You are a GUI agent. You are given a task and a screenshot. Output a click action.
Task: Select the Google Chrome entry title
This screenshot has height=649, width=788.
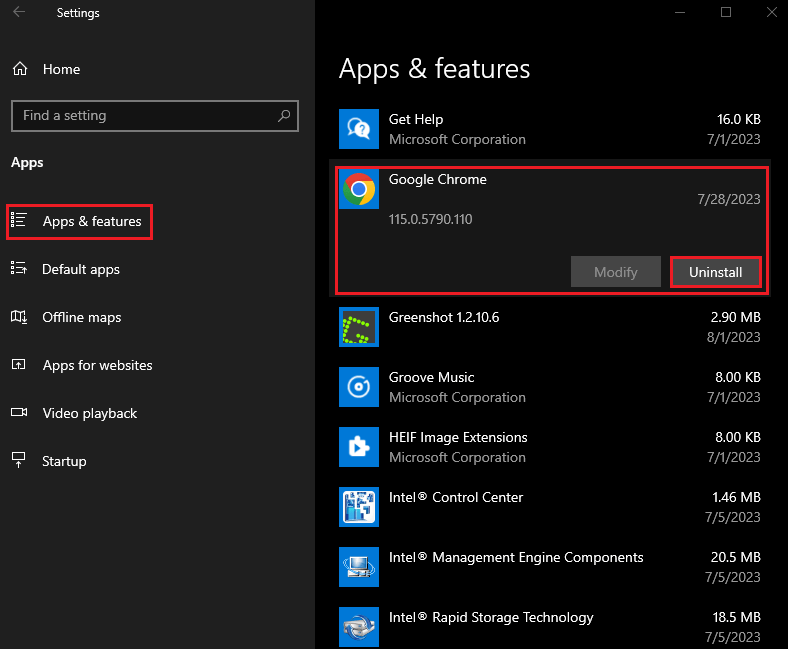coord(438,179)
